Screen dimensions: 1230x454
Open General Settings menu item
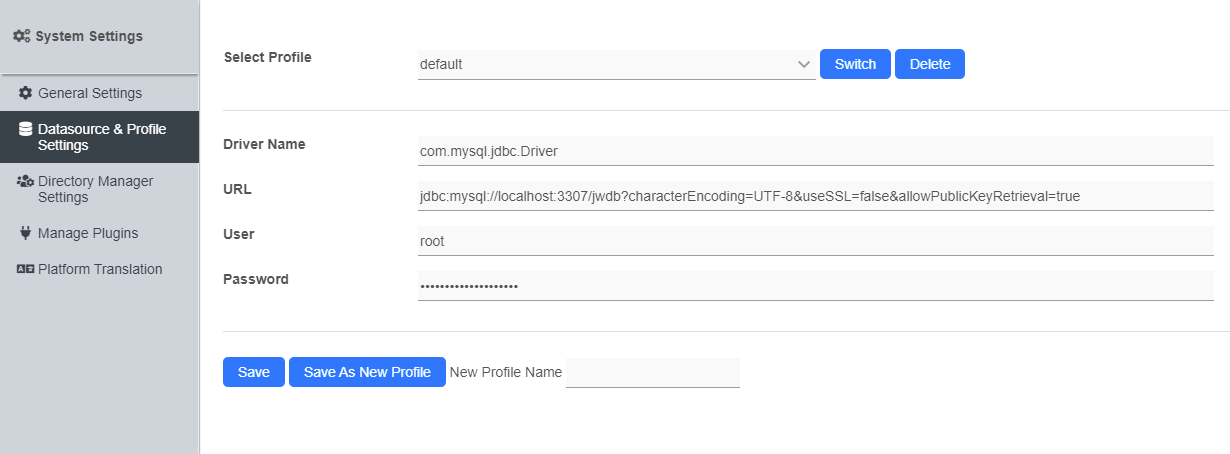point(90,93)
